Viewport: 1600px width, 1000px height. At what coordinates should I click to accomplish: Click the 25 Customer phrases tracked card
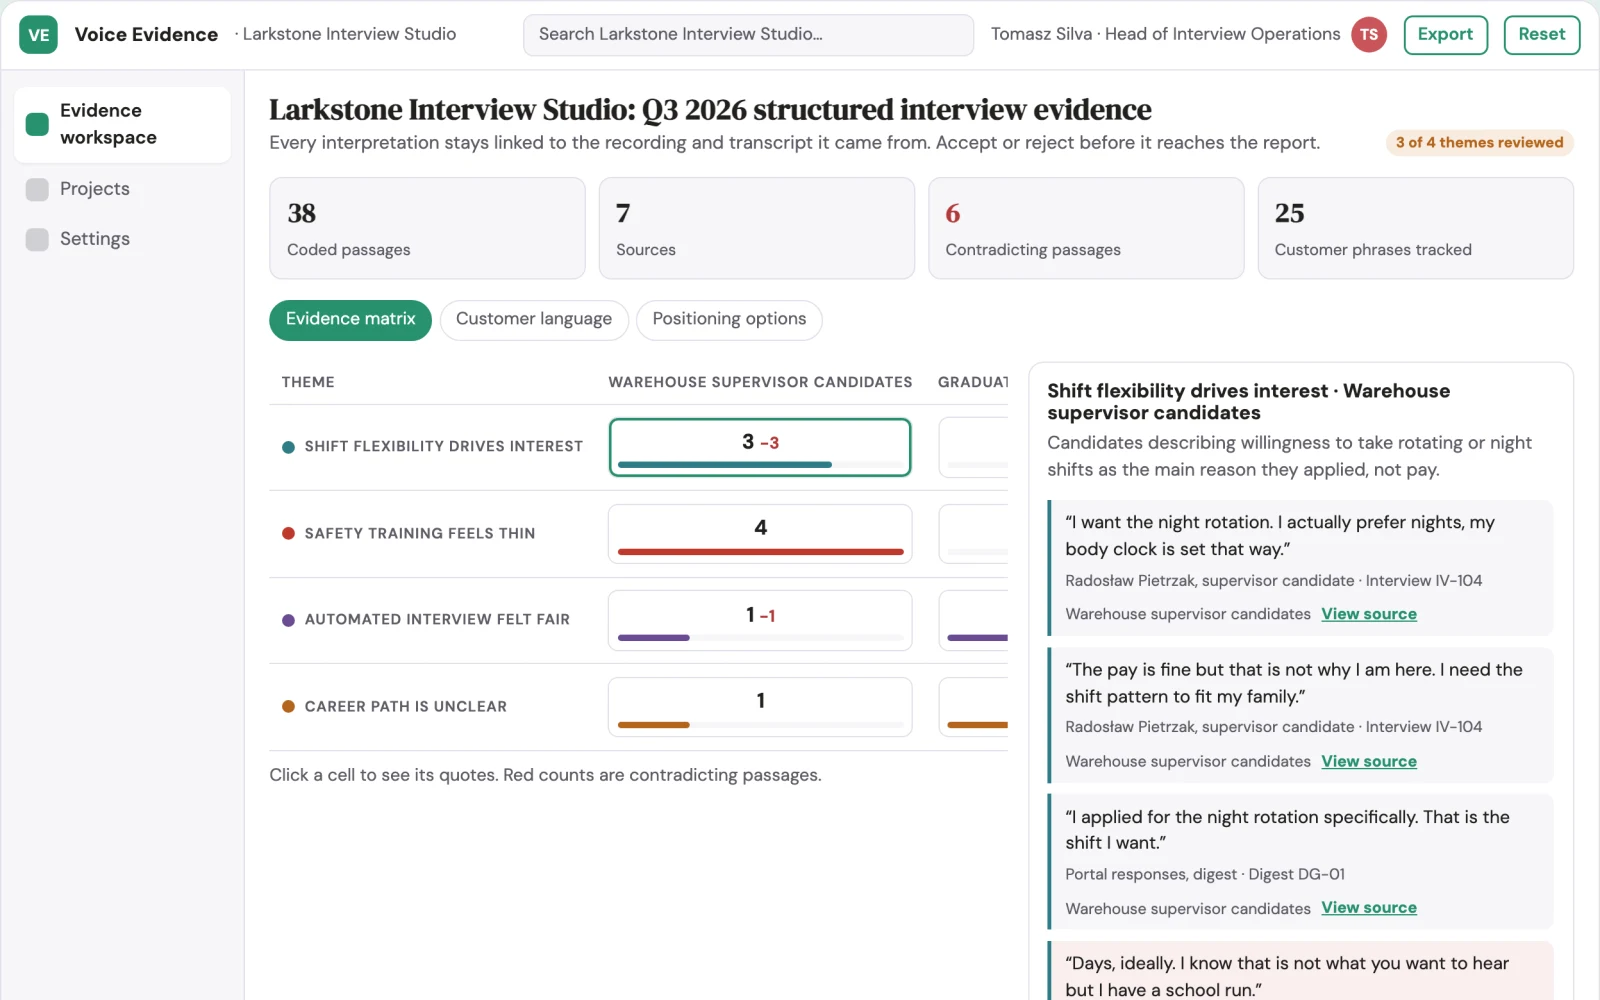[x=1416, y=228]
